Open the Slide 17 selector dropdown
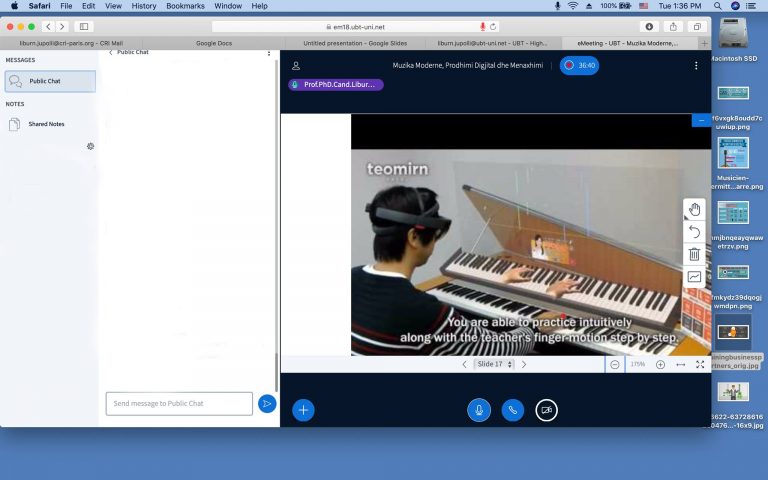Screen dimensions: 768x480 click(494, 364)
